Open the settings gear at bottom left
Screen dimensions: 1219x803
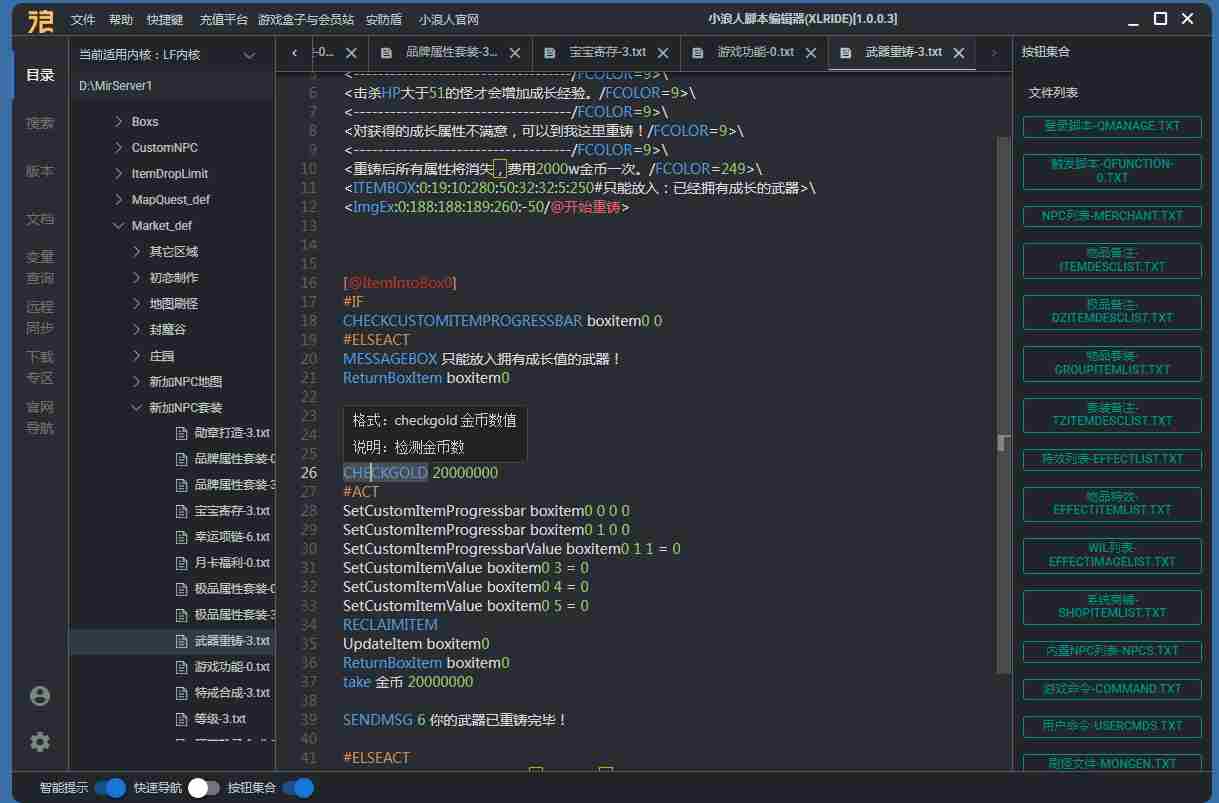(39, 742)
